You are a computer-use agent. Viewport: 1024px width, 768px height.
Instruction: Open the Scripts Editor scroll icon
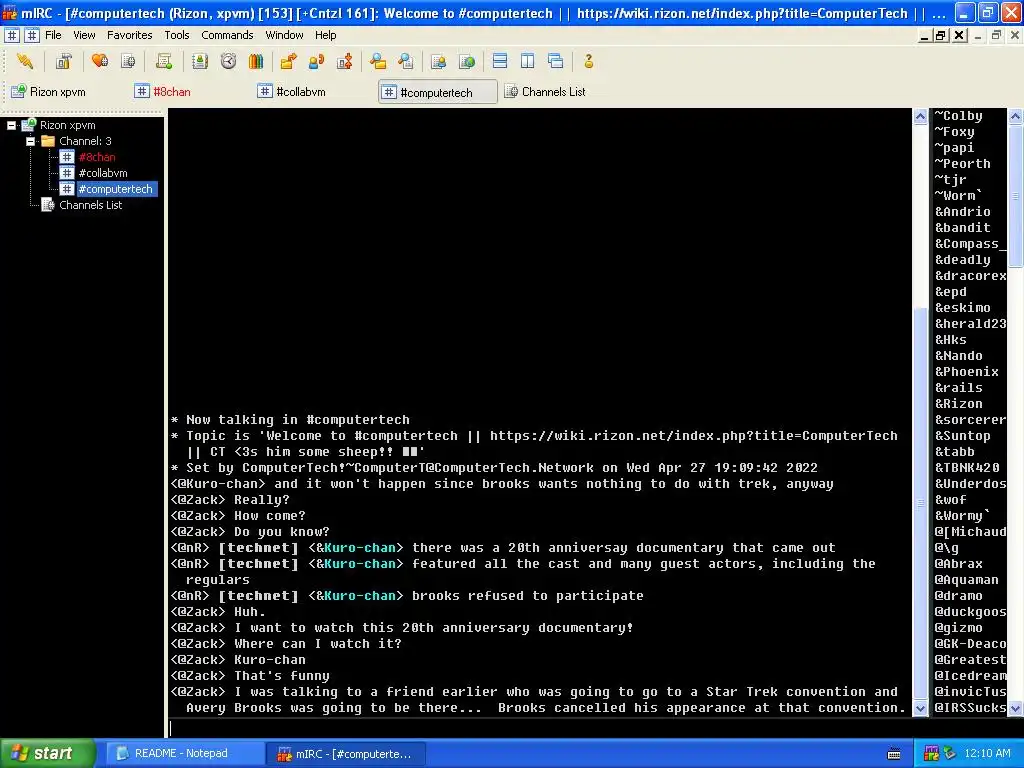coord(164,61)
